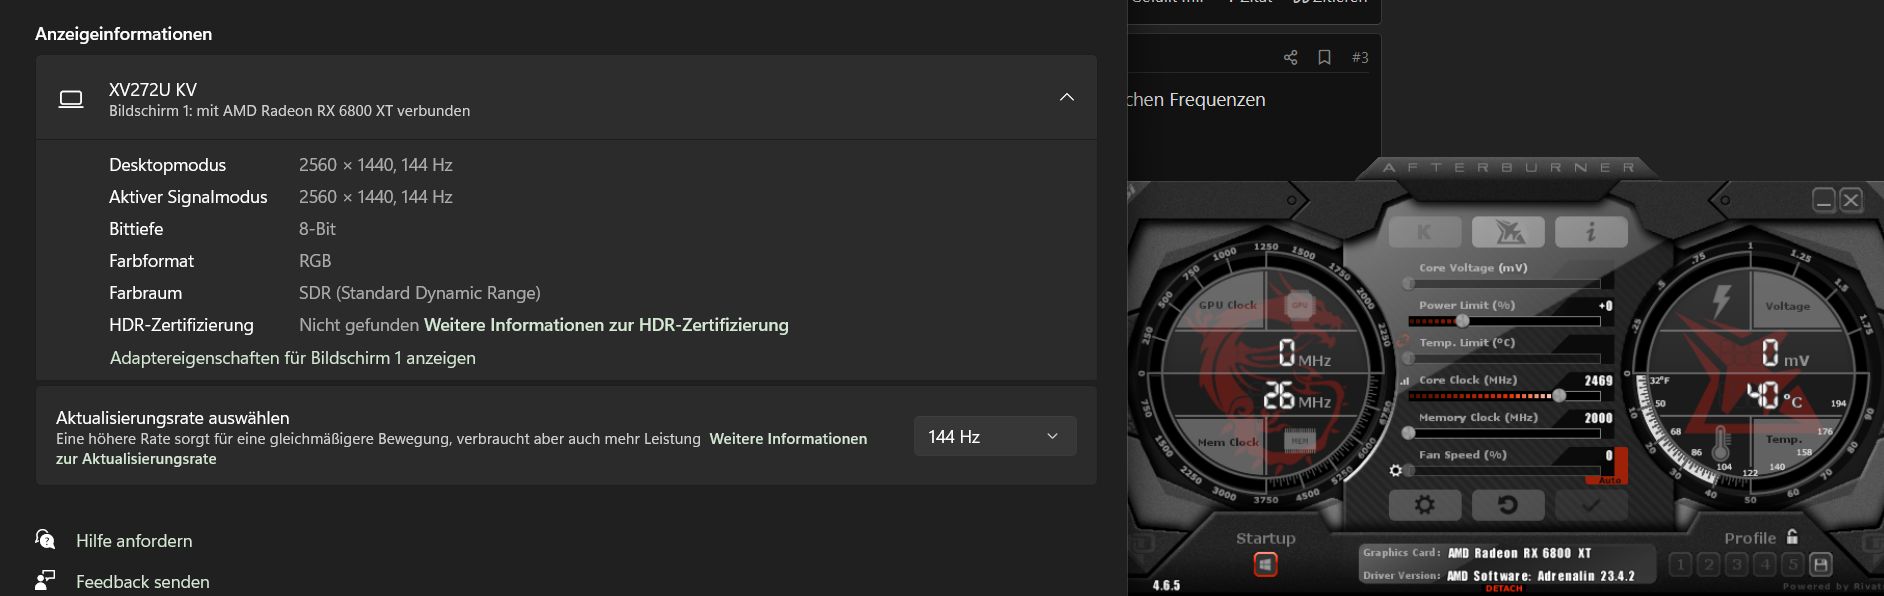The width and height of the screenshot is (1884, 596).
Task: Select Afterburner profile slot 1
Action: click(x=1681, y=565)
